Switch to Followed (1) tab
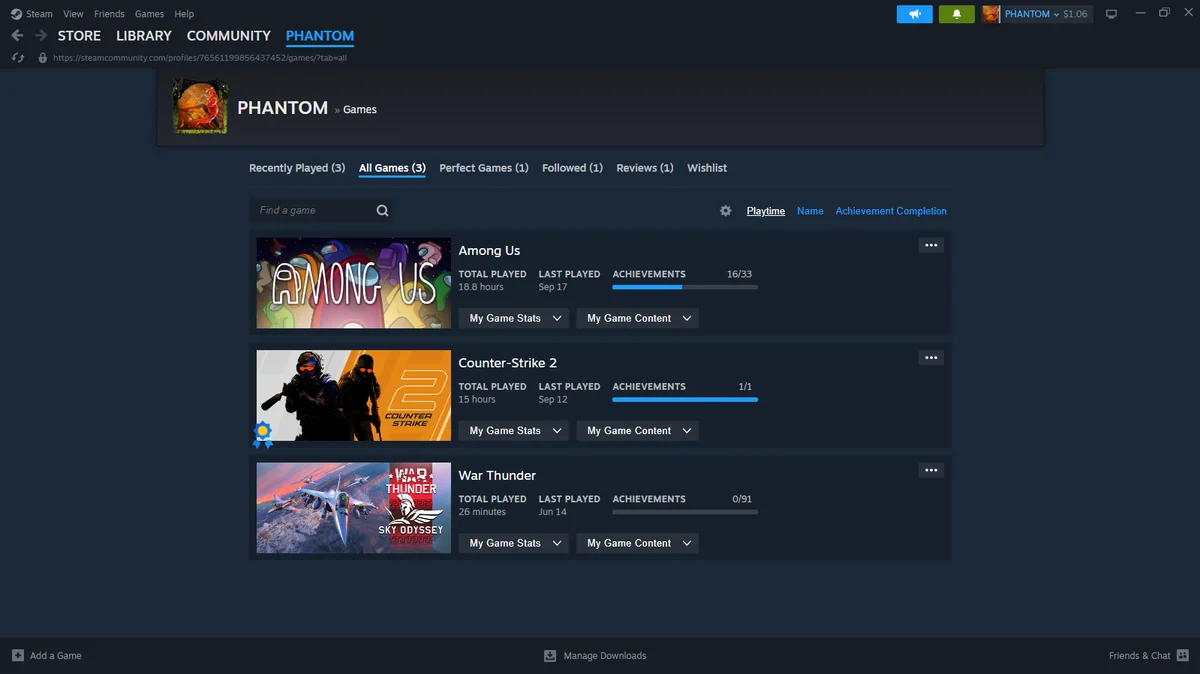 click(x=572, y=168)
